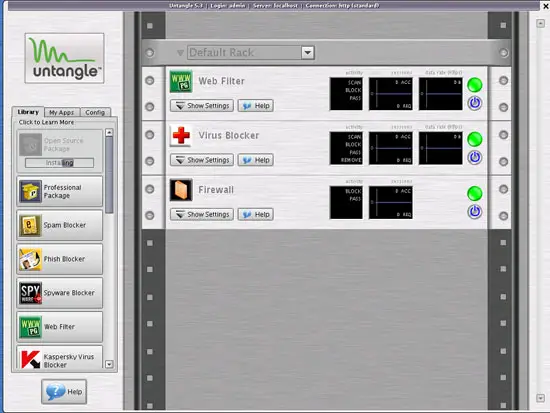Open Professional Package in the library

[60, 192]
